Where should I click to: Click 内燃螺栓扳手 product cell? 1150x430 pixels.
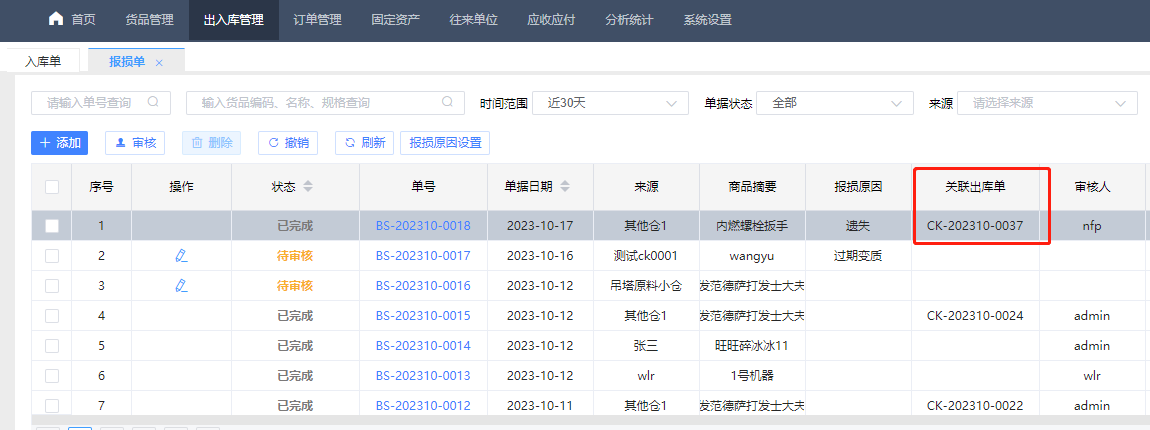(x=752, y=226)
